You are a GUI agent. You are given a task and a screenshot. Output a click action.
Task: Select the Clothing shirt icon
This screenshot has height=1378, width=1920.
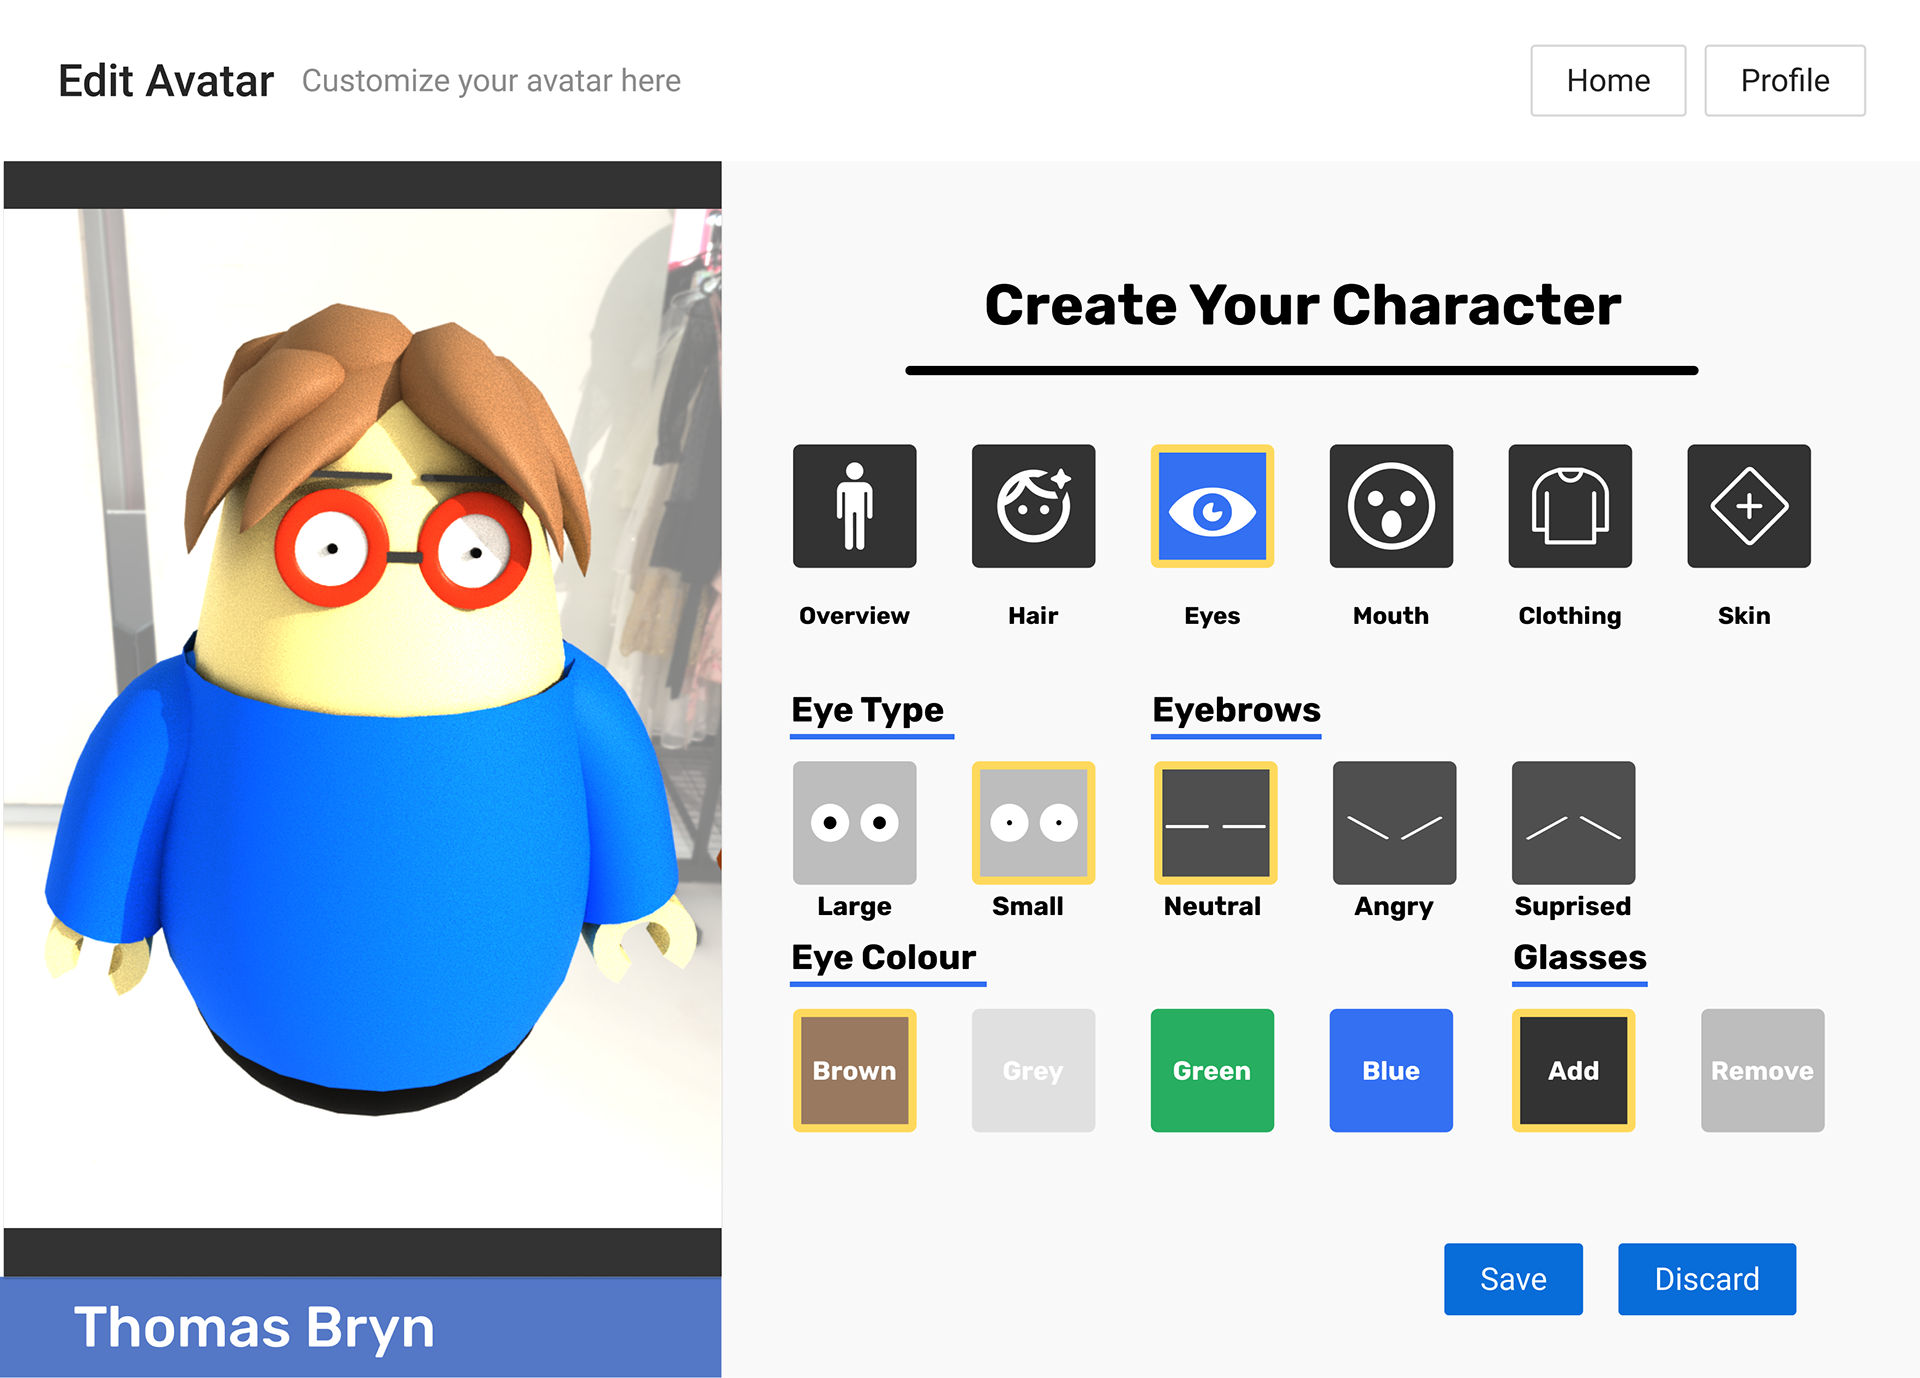pyautogui.click(x=1569, y=506)
